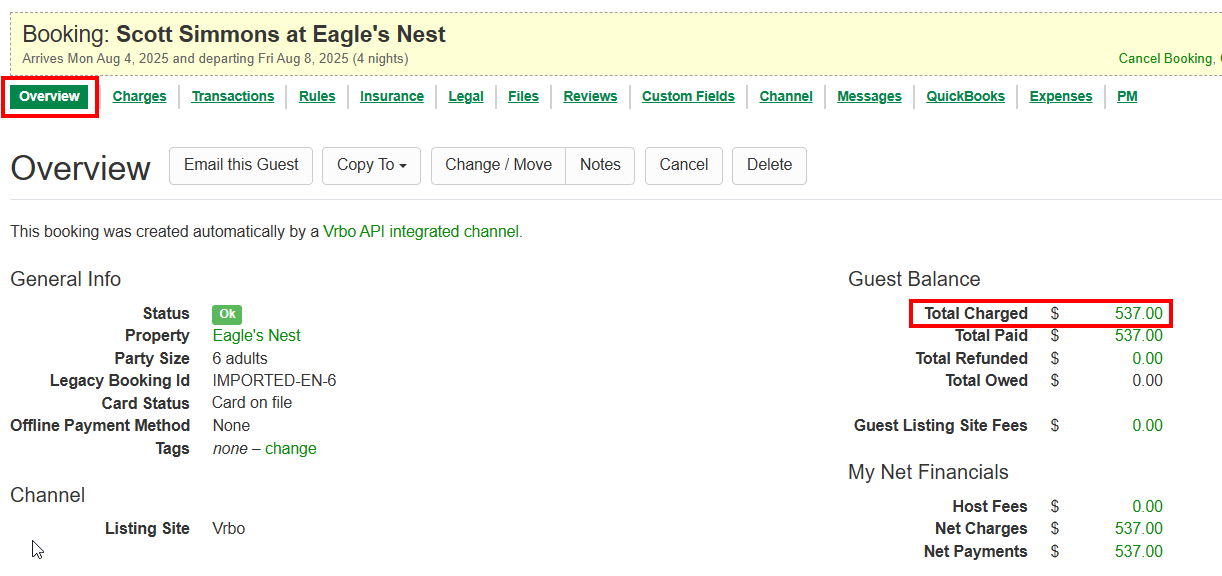This screenshot has height=576, width=1222.
Task: Select the Legacy Booking Id IMPORTED-EN-6
Action: point(274,381)
